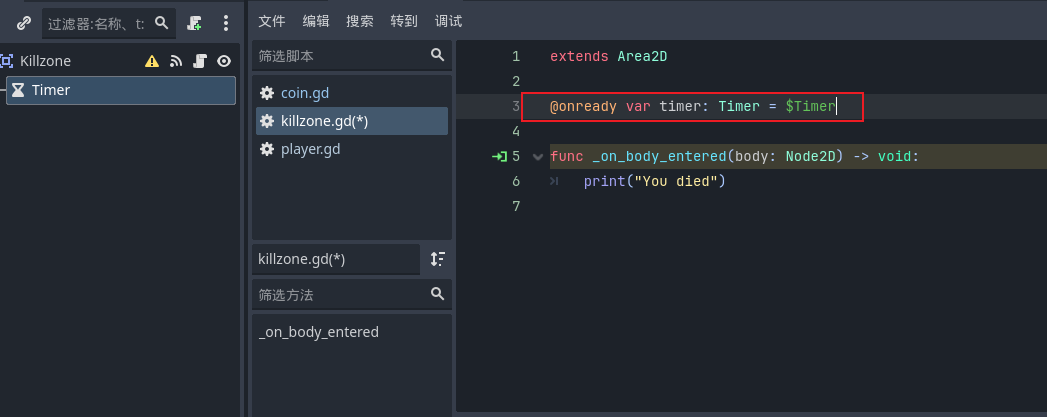Select the Timer node in scene tree
This screenshot has width=1047, height=417.
point(50,90)
